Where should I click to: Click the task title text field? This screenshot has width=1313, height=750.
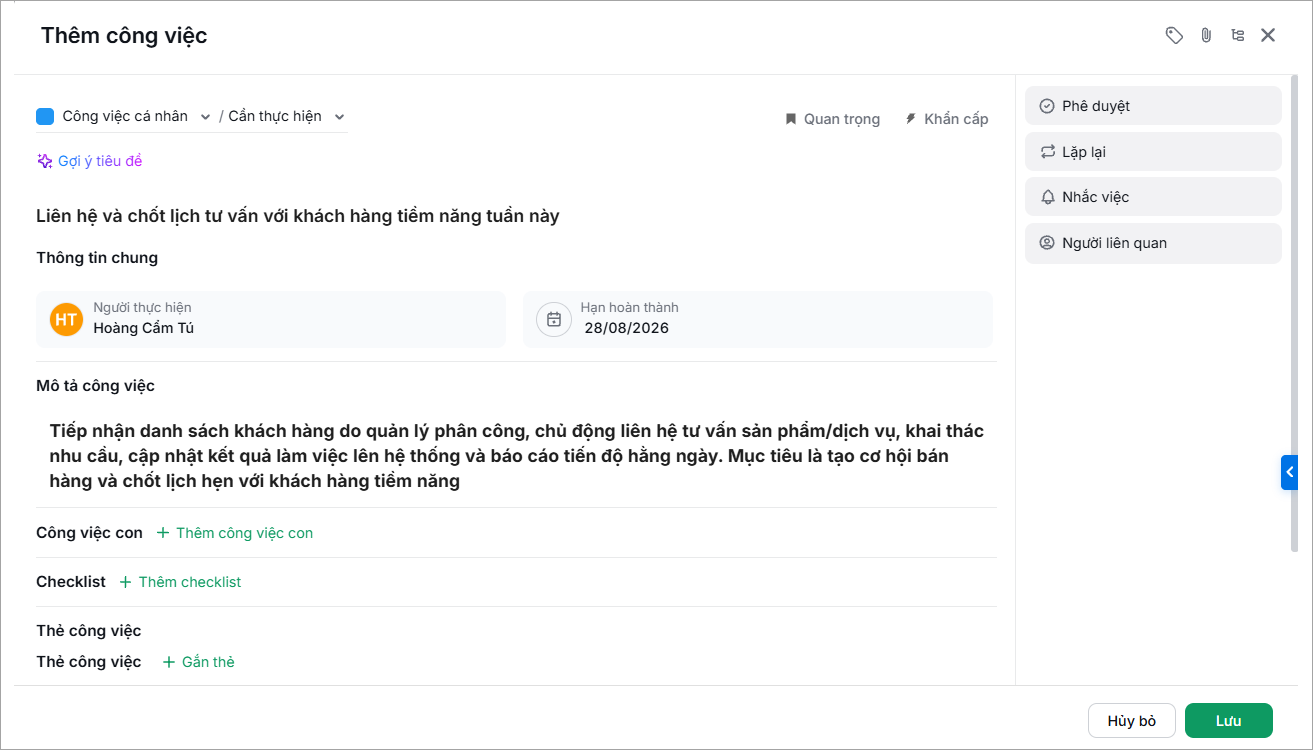[x=516, y=216]
